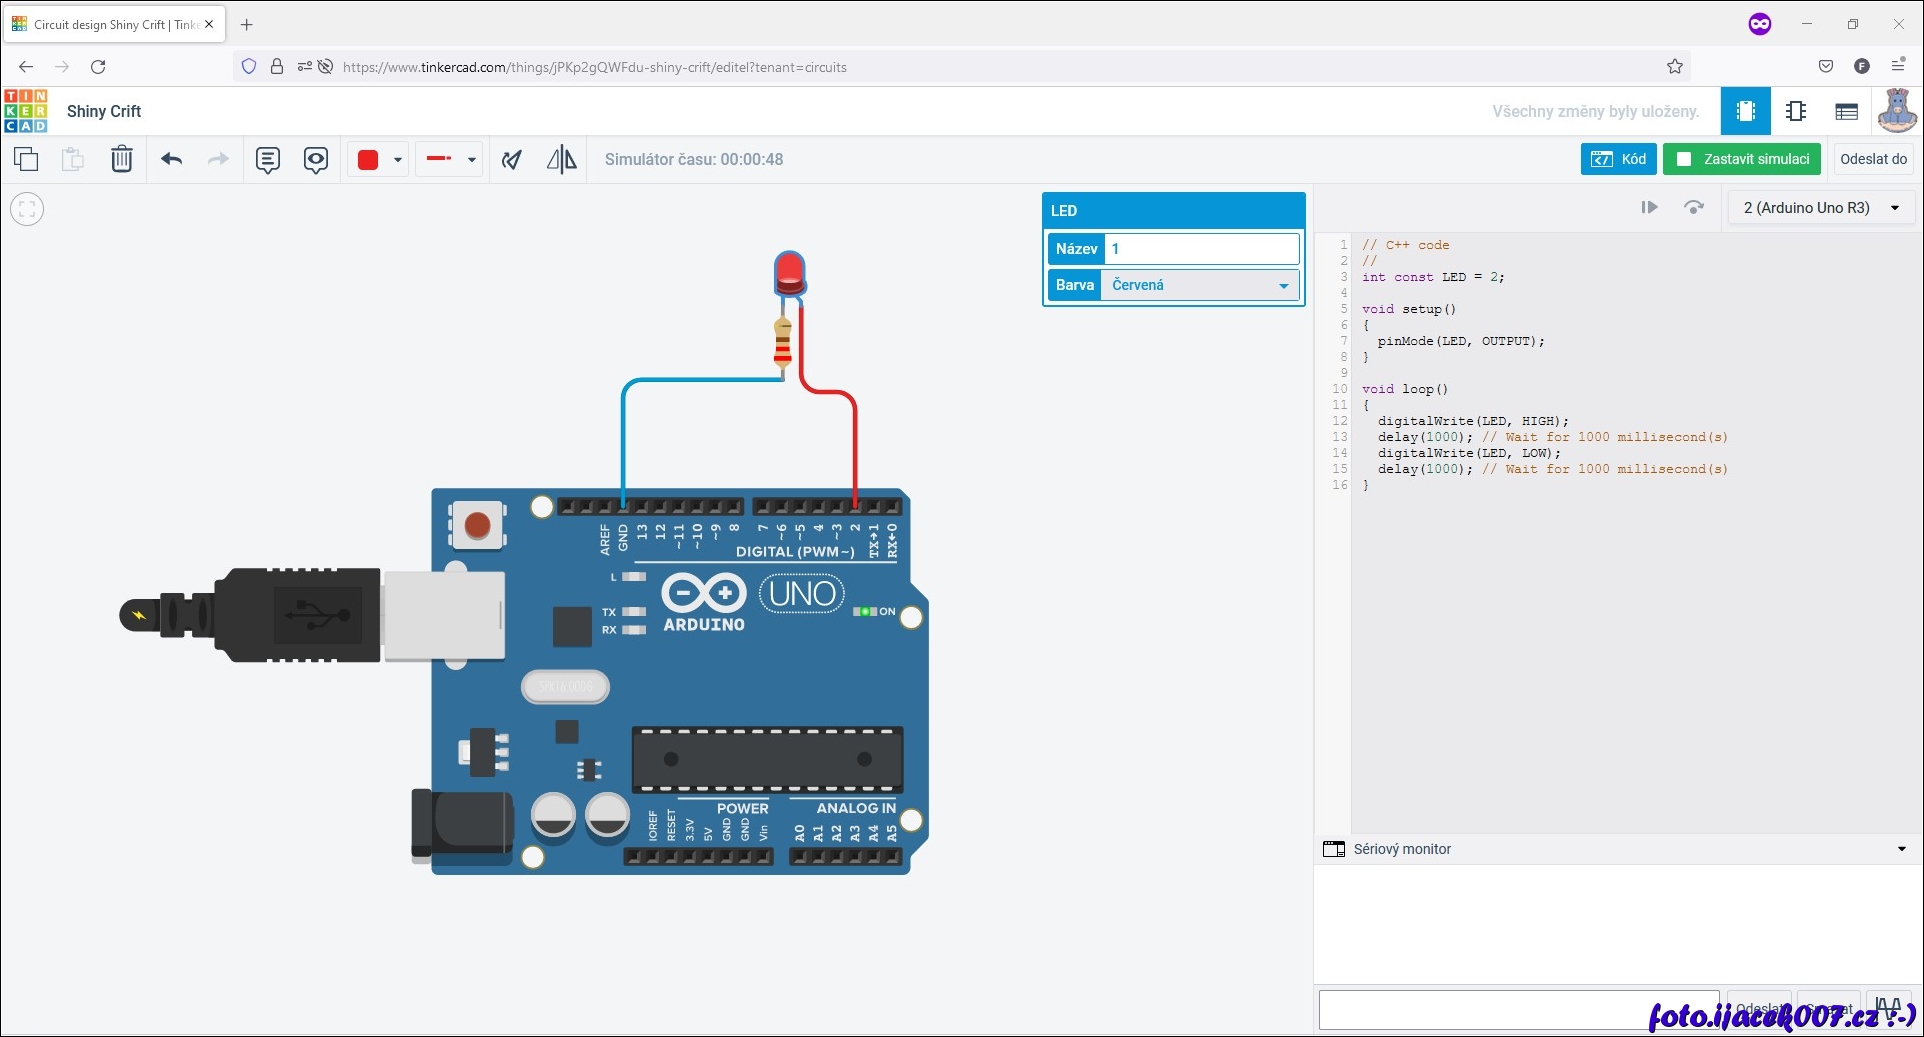This screenshot has height=1037, width=1924.
Task: Click the Circuit design Shiny Crift tab
Action: tap(110, 24)
